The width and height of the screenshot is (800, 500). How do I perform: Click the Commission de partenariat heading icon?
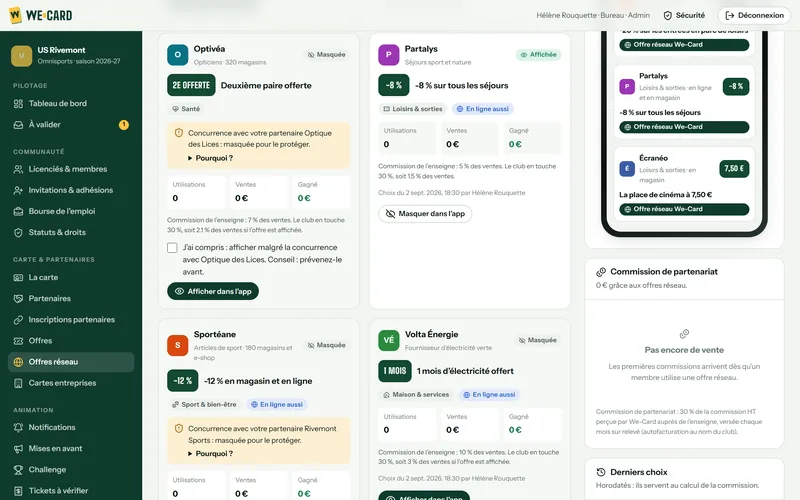pyautogui.click(x=601, y=272)
